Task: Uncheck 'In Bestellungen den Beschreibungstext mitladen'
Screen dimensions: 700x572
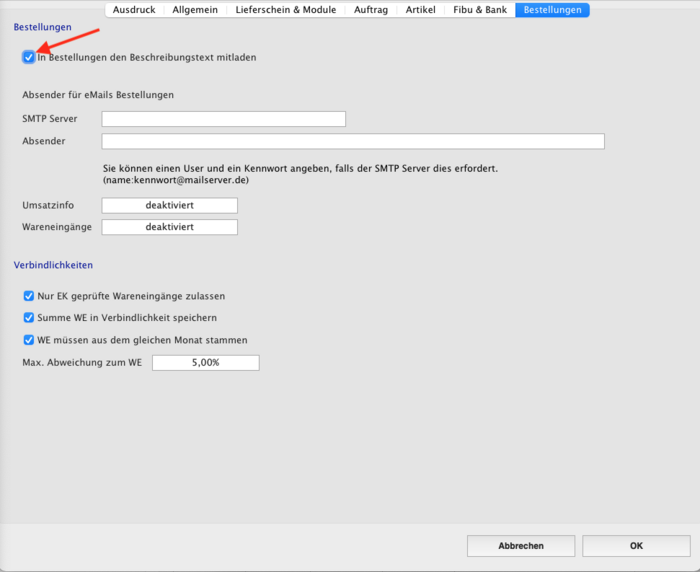Action: click(x=28, y=58)
